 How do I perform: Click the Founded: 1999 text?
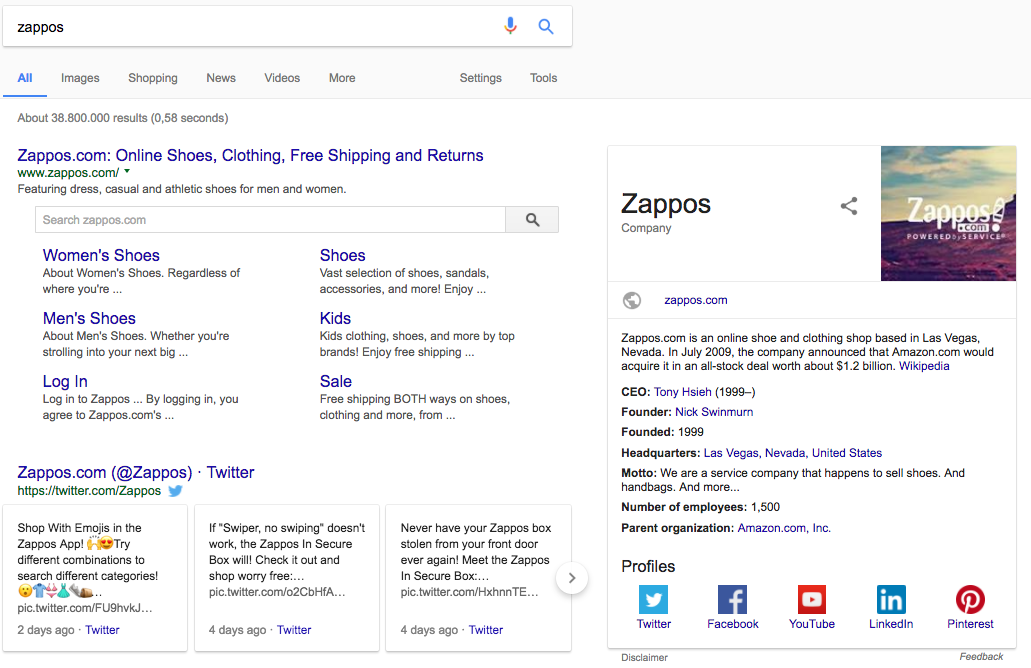coord(662,432)
